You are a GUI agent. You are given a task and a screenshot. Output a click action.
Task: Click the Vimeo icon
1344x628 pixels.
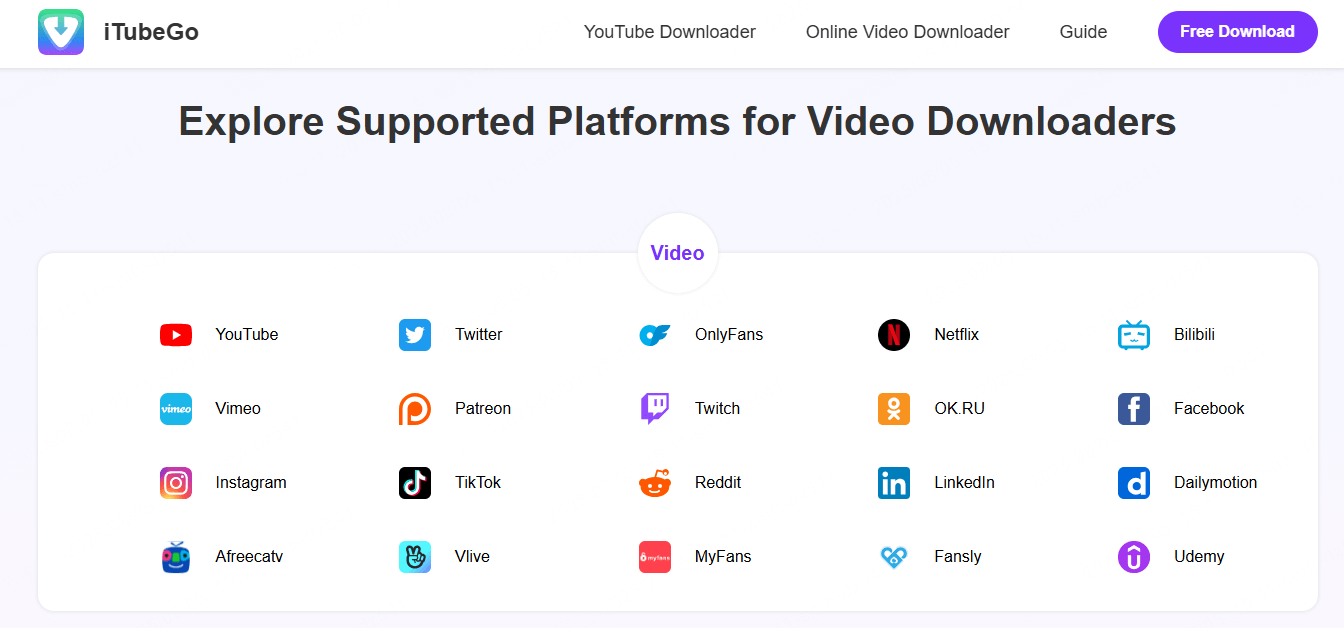[x=176, y=409]
